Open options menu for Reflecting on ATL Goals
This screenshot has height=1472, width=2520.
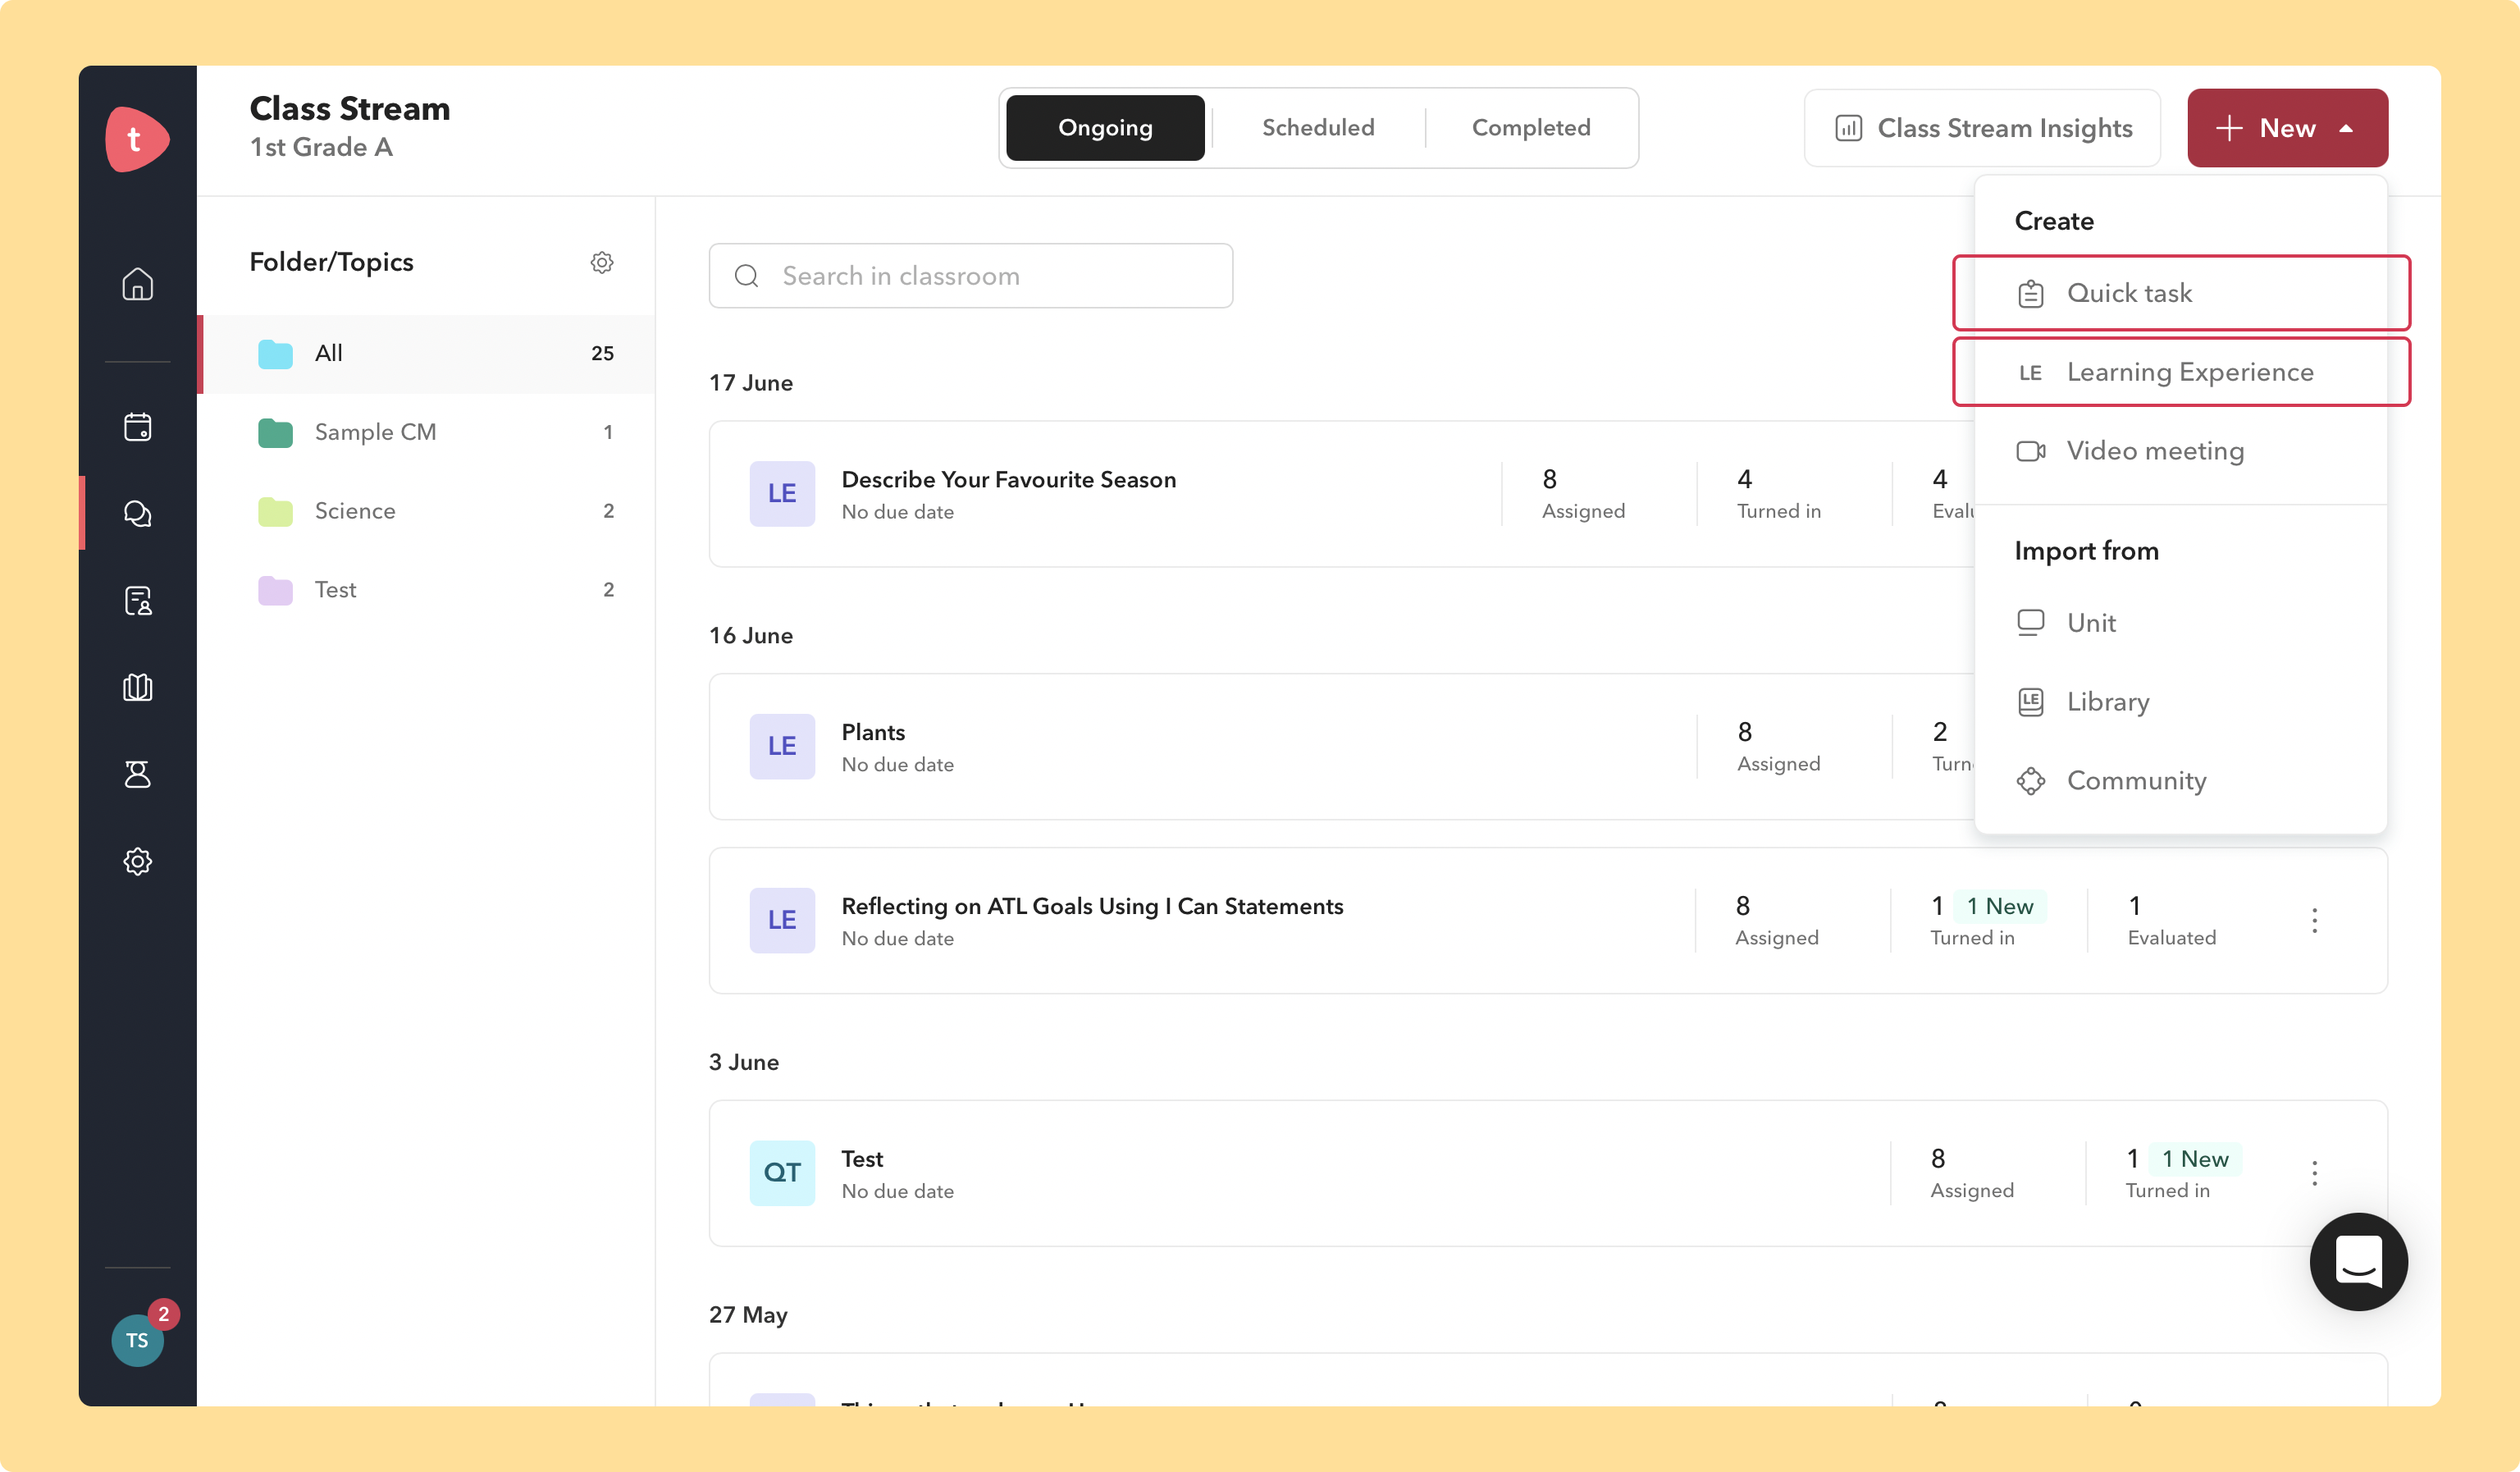coord(2314,920)
